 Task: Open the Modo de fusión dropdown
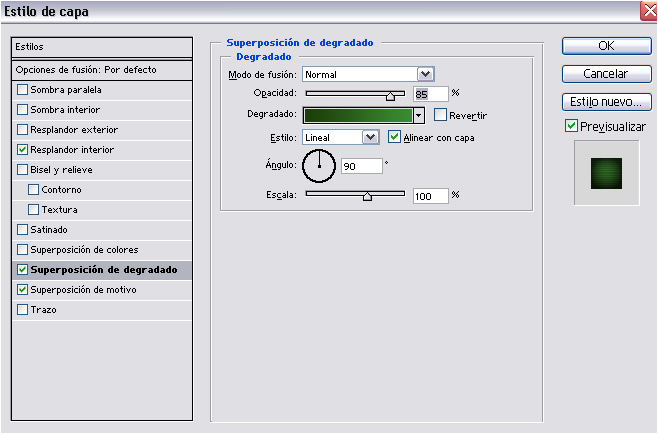[x=425, y=74]
